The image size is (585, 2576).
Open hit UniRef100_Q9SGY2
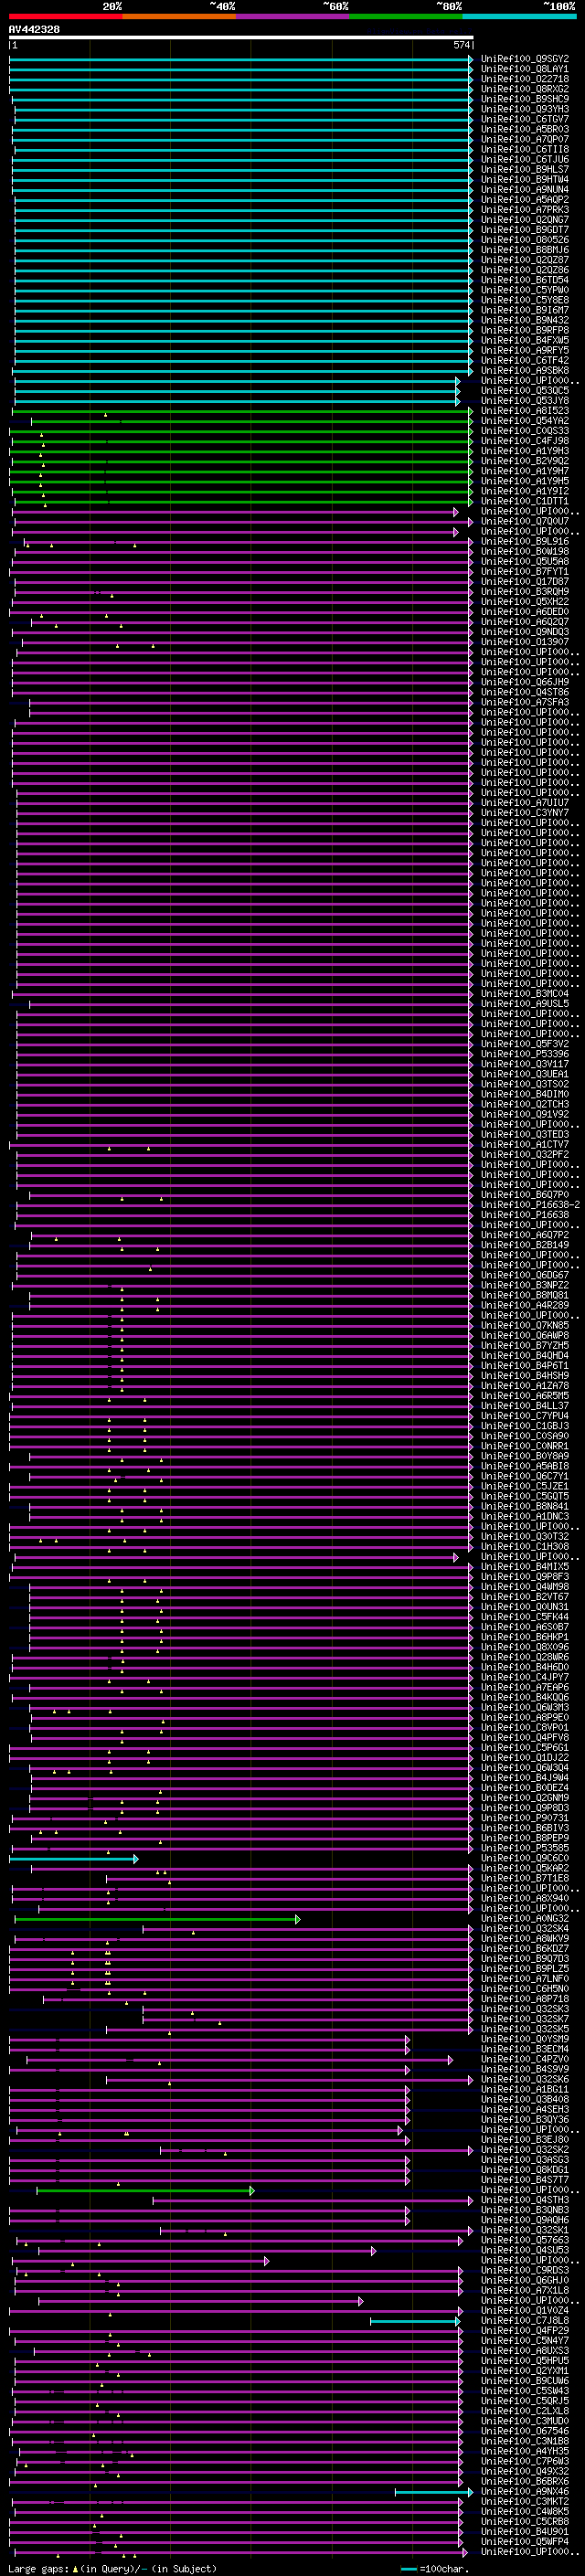(525, 59)
